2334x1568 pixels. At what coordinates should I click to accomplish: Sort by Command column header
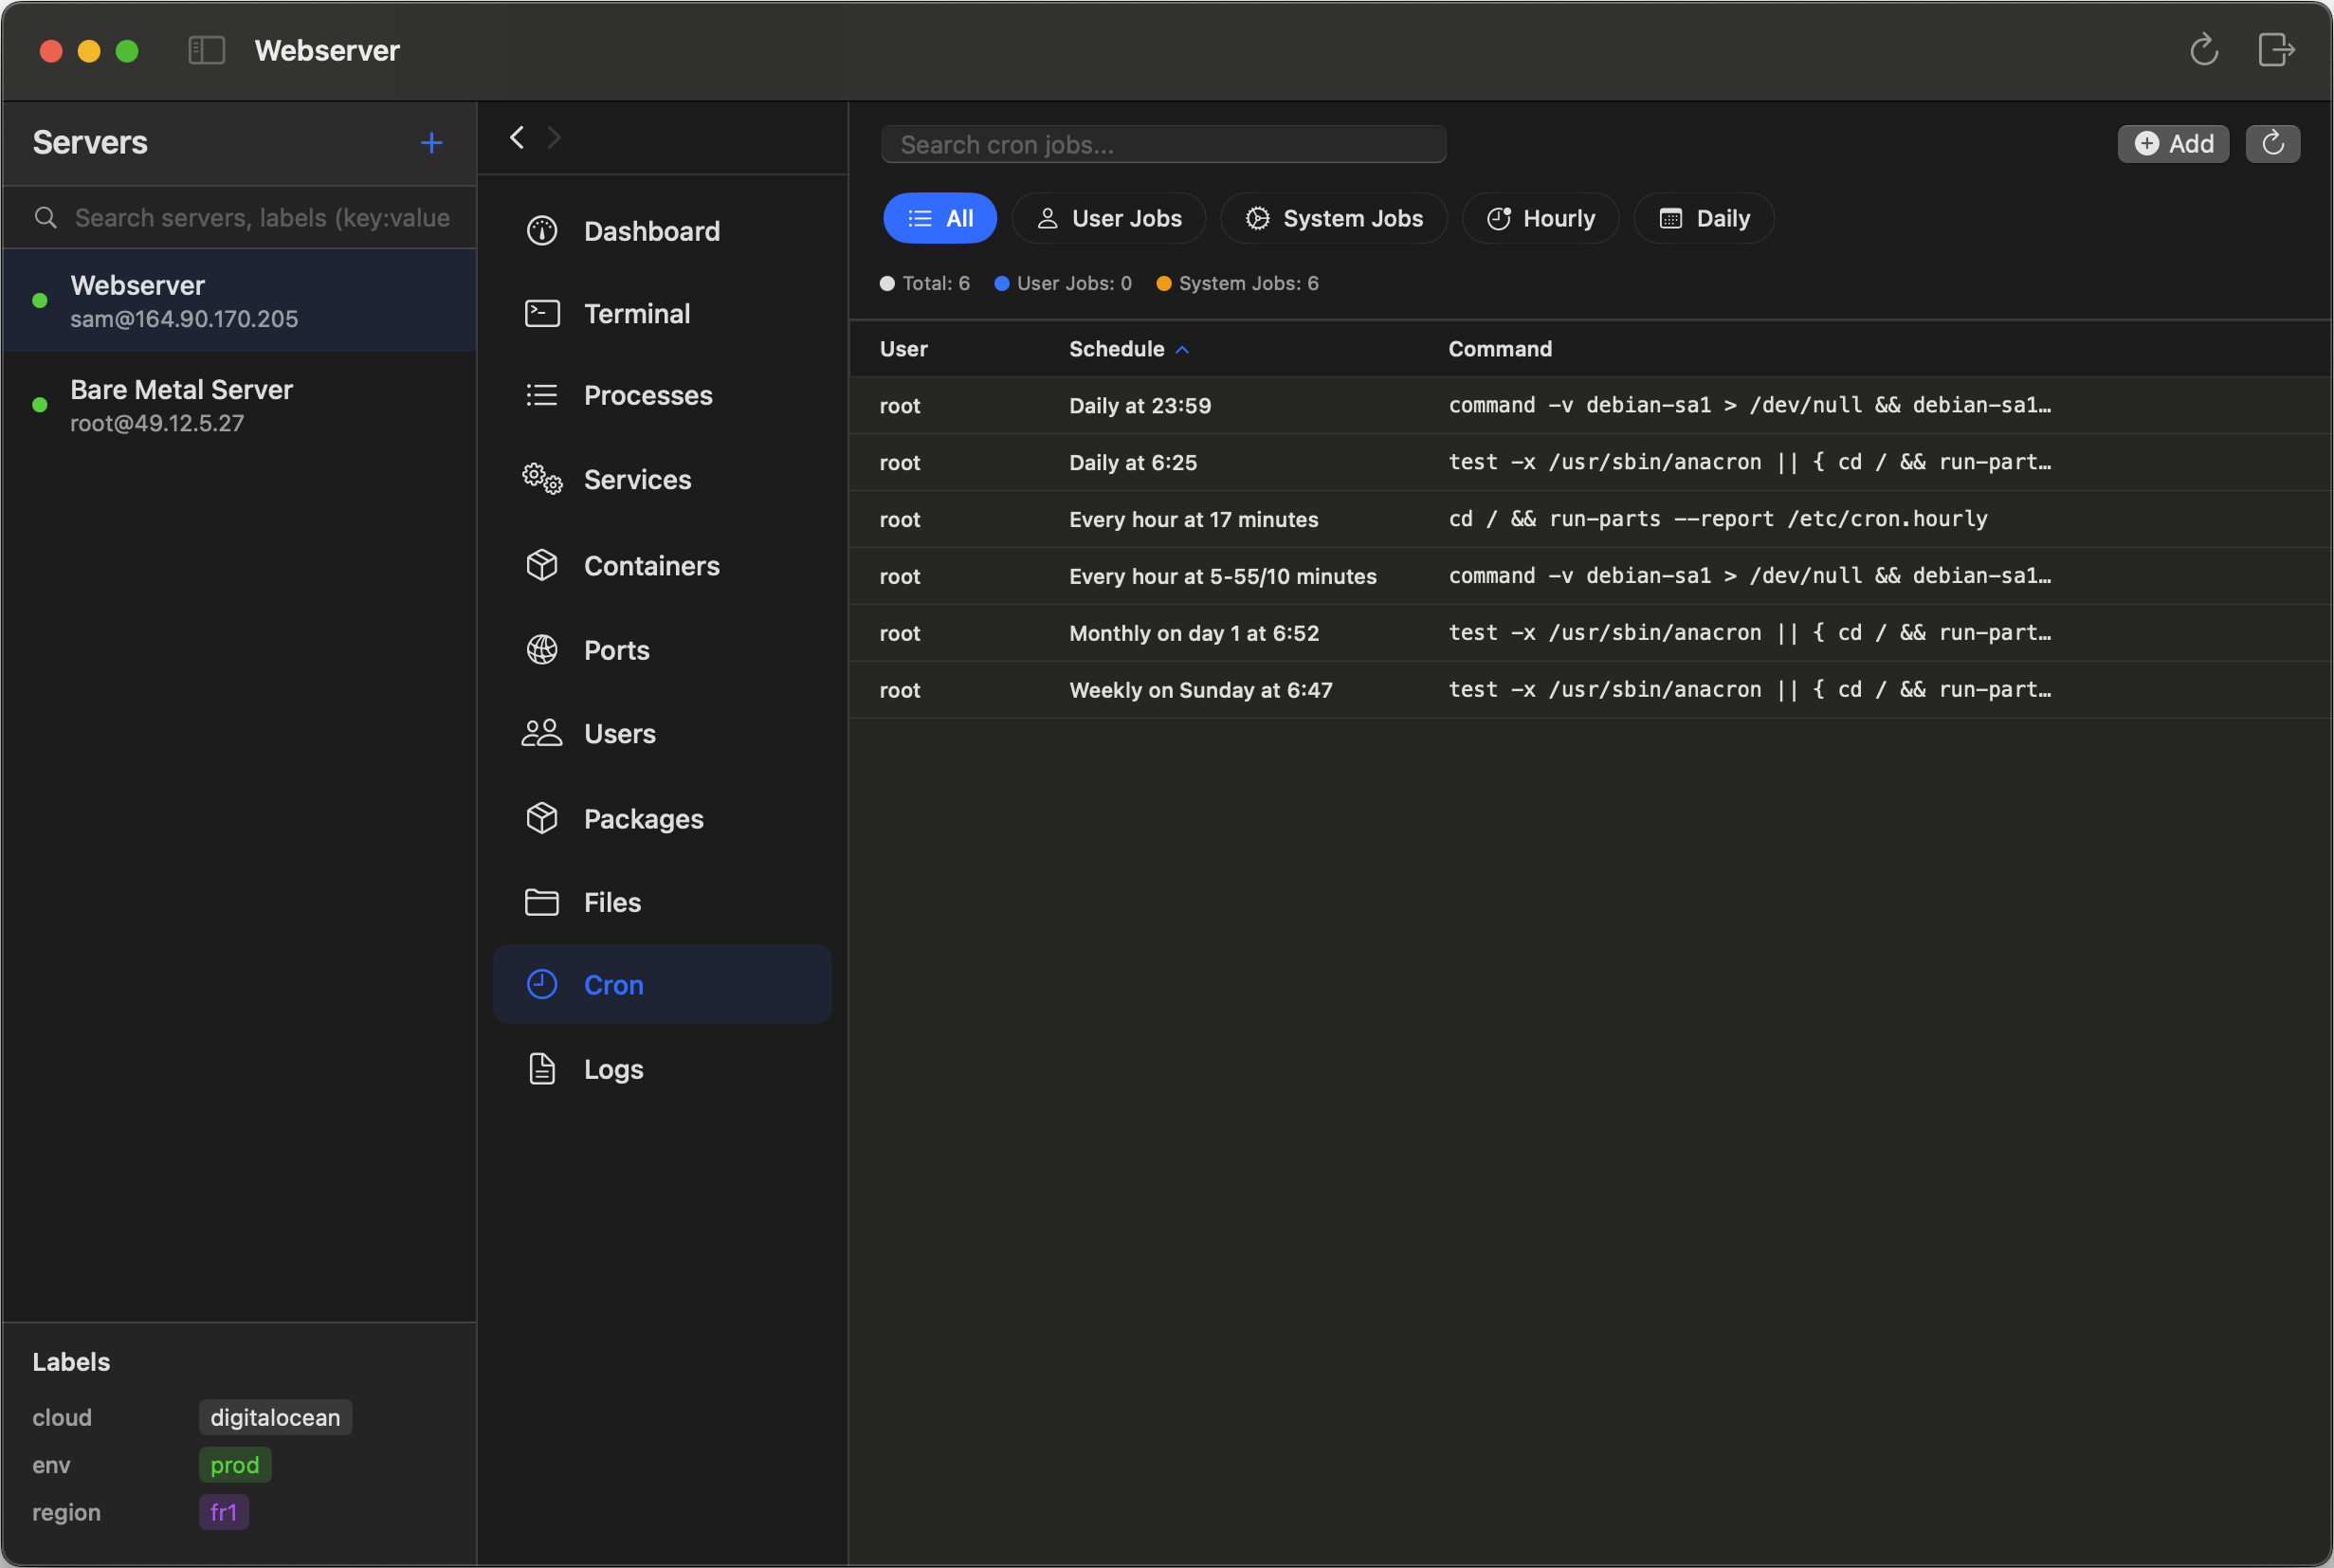pos(1500,349)
